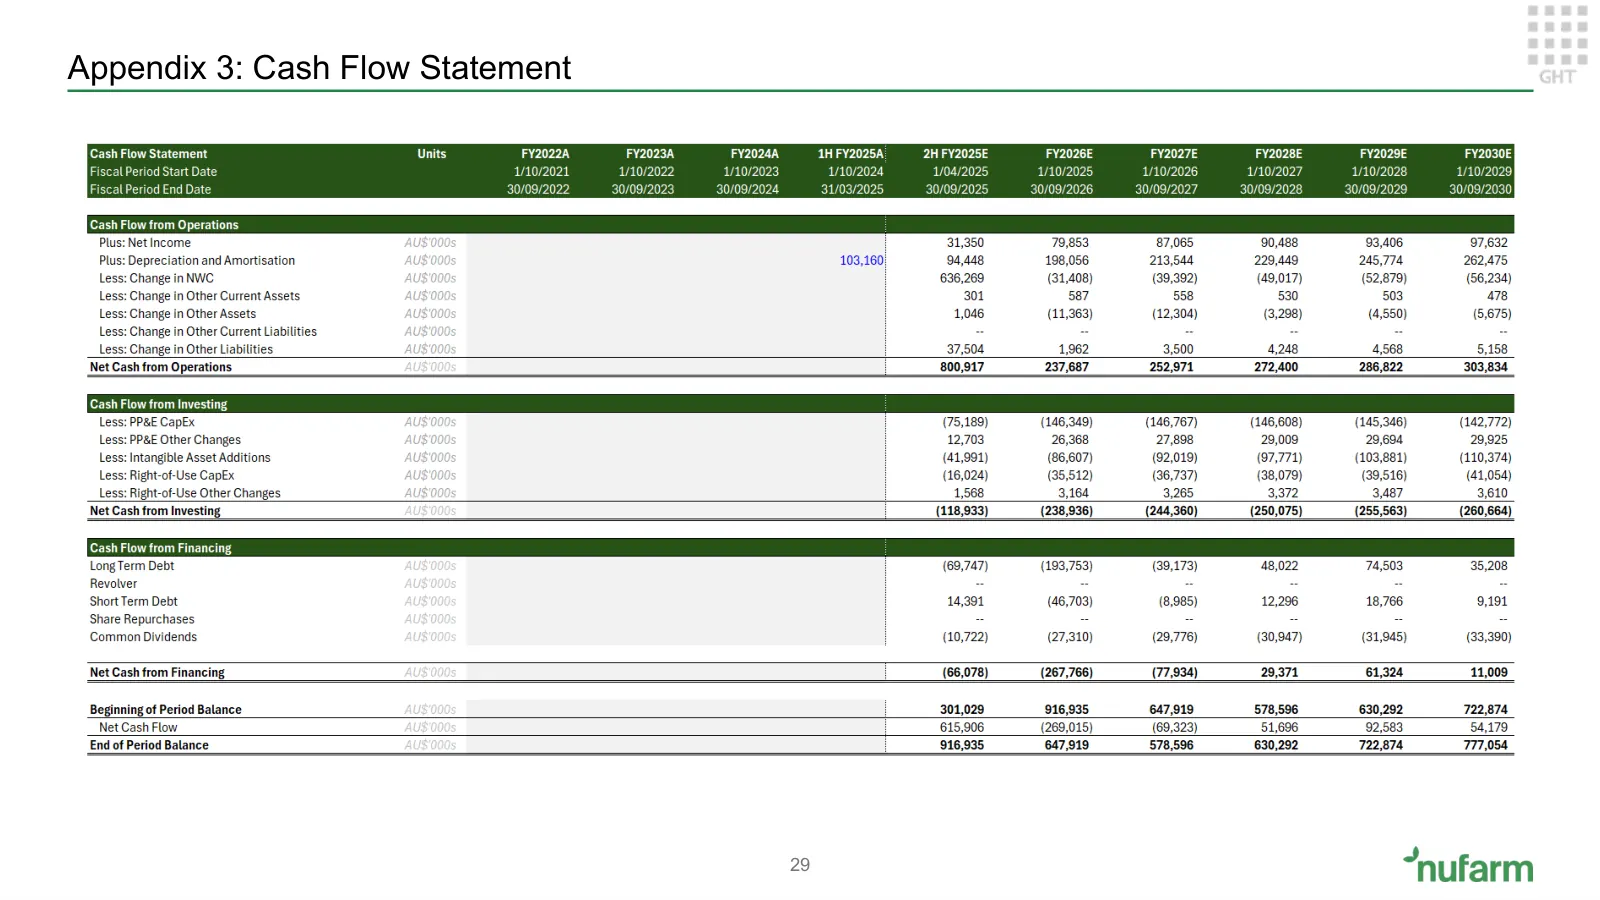Select the Net Cash from Financing label
Screen dimensions: 1600x900
[x=157, y=673]
